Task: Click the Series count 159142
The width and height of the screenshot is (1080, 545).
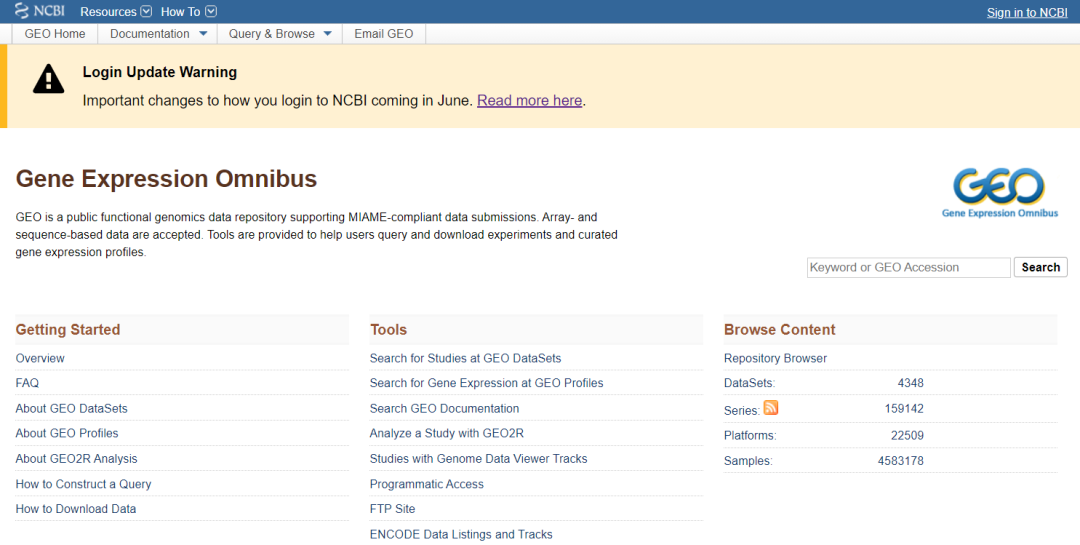Action: pos(904,409)
